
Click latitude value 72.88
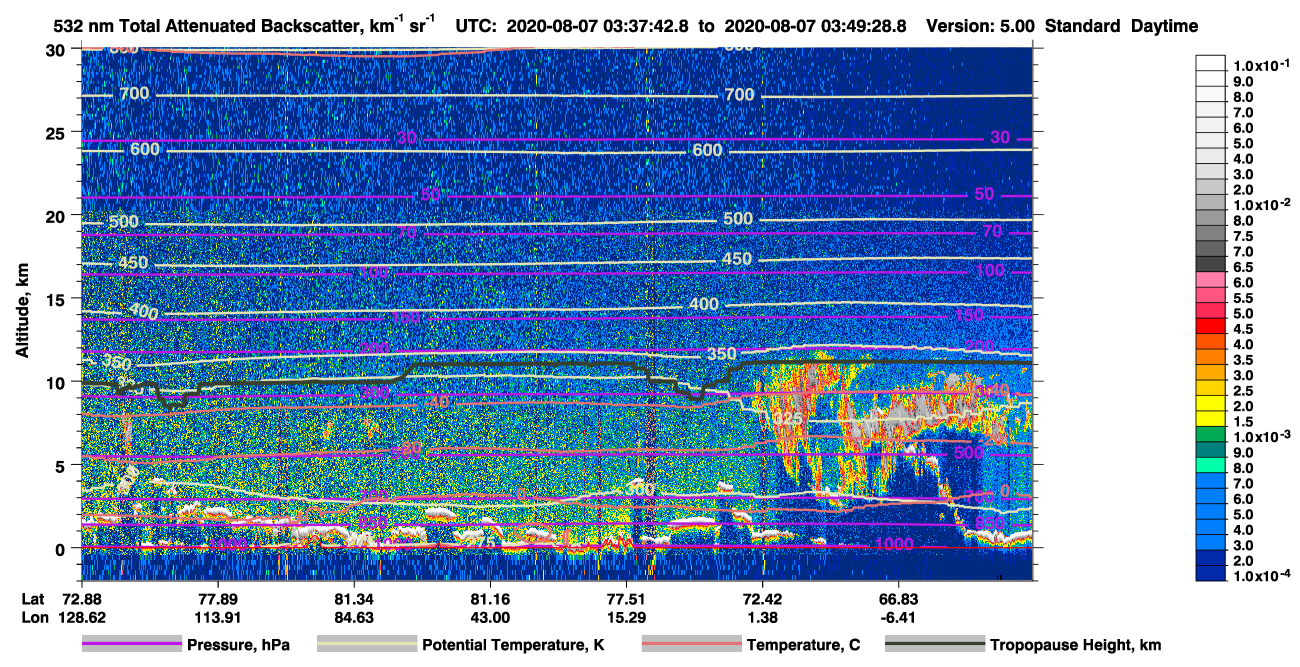pos(82,599)
